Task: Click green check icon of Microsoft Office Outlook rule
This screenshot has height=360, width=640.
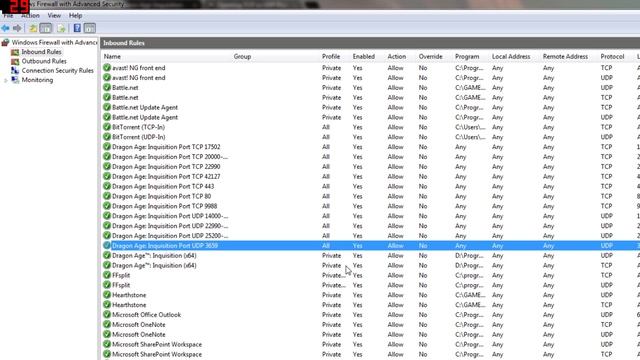Action: coord(107,315)
